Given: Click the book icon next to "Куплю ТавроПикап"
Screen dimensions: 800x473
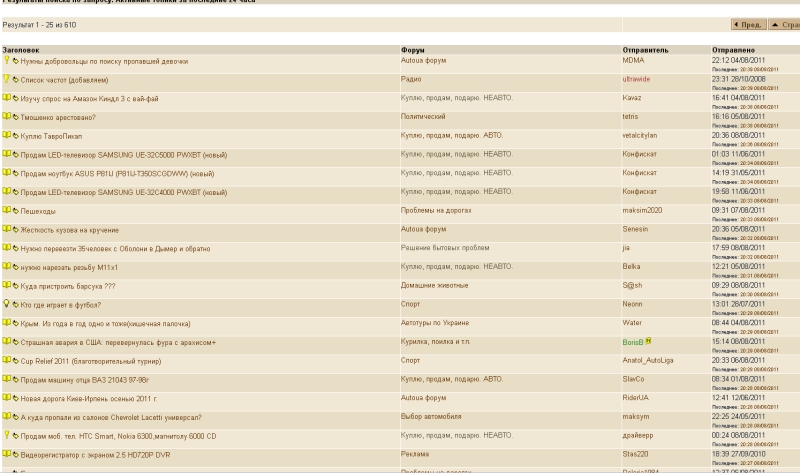Looking at the screenshot, I should [x=7, y=135].
